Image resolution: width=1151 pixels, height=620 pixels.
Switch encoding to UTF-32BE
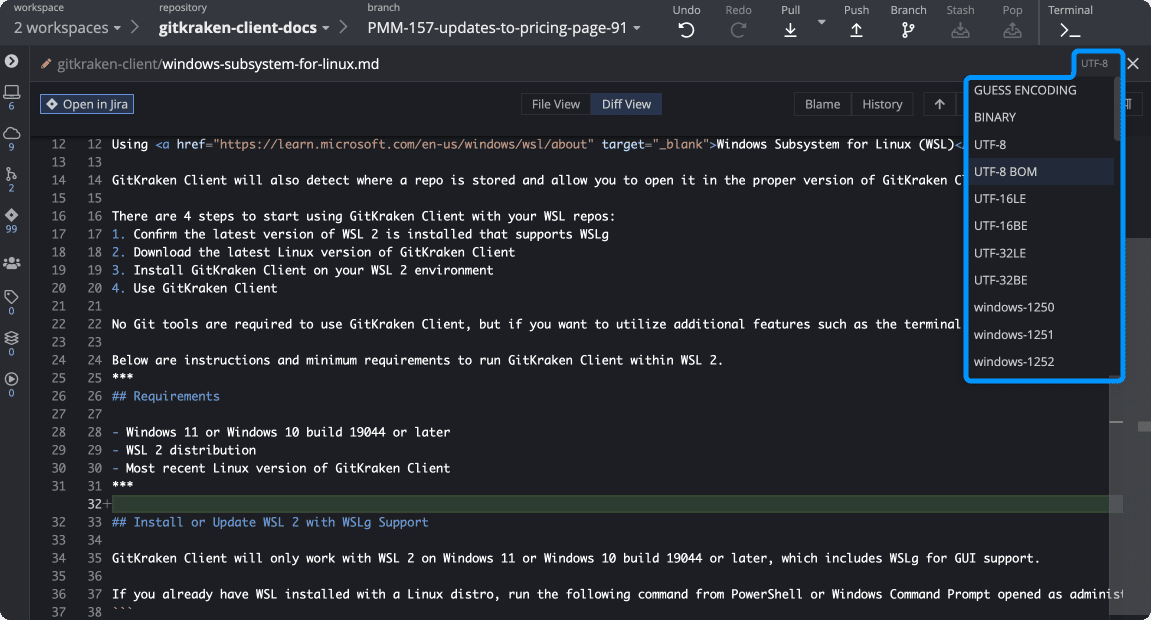pos(1040,280)
